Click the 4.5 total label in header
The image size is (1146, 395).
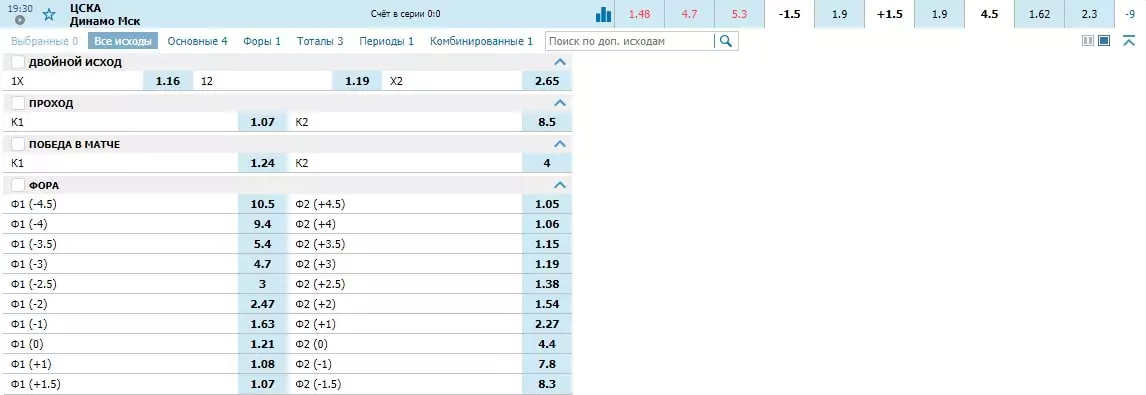point(990,14)
